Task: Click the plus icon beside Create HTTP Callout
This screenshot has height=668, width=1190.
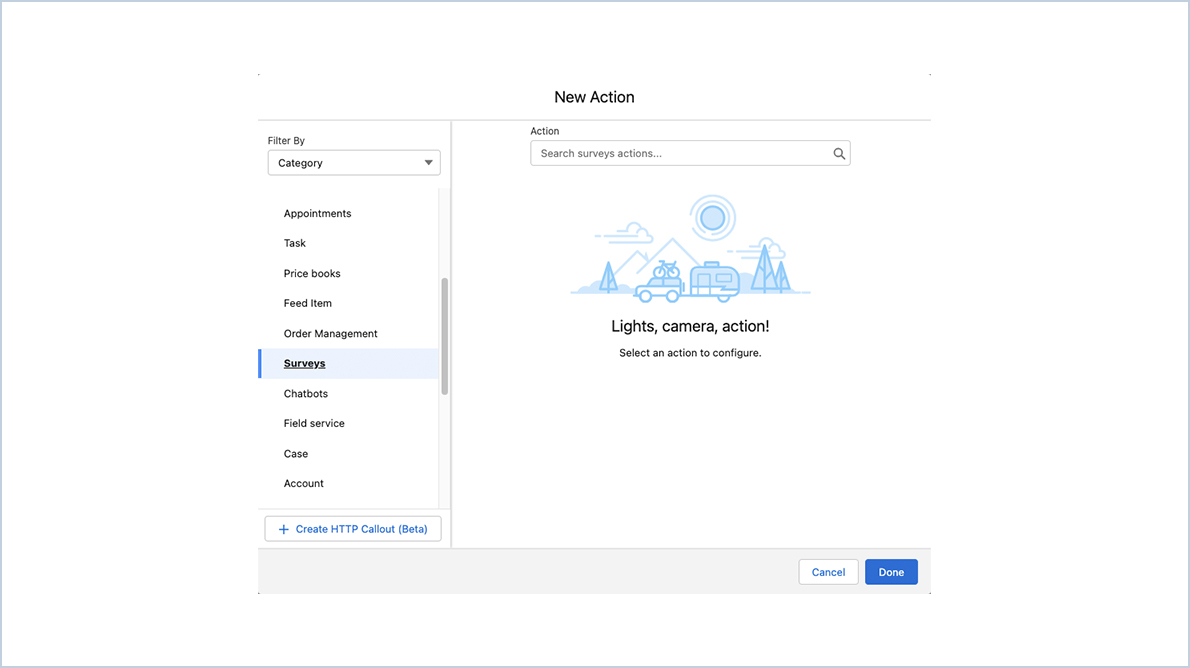Action: tap(283, 528)
